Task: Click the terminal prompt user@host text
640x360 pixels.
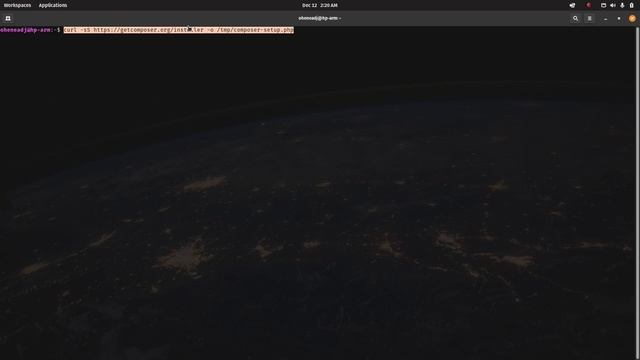Action: (26, 30)
